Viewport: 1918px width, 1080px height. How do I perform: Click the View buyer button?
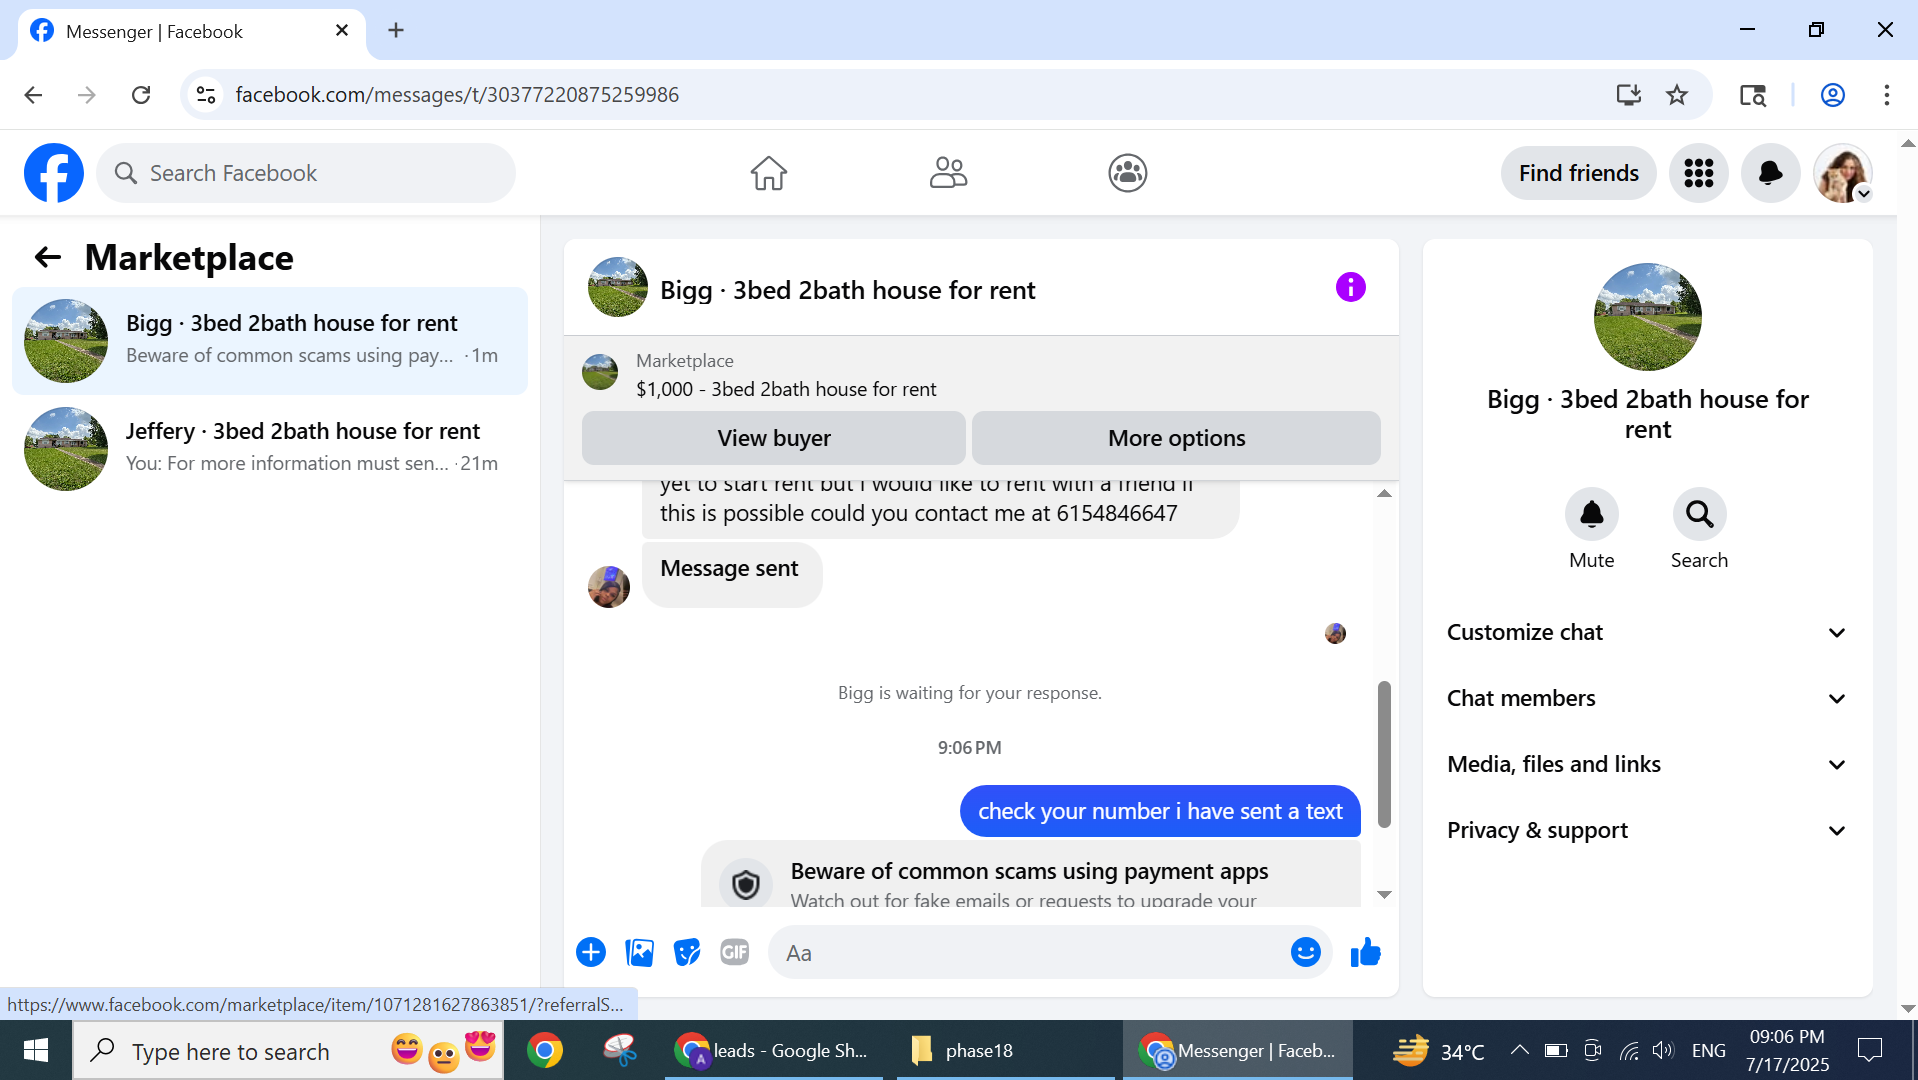click(774, 438)
